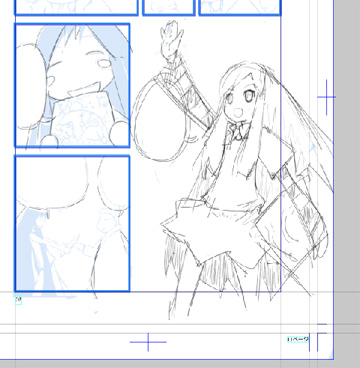Select the page number label near bottom-right corner
Image resolution: width=360 pixels, height=368 pixels.
tap(298, 339)
